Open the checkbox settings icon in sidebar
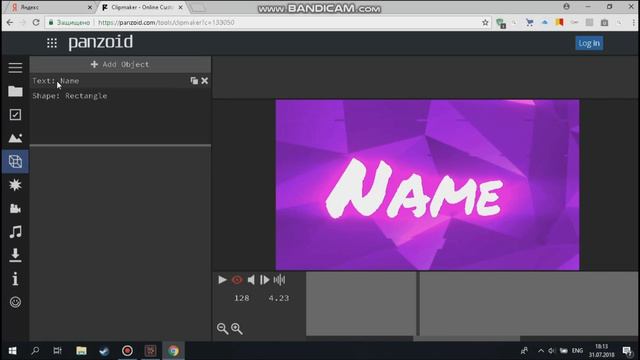The height and width of the screenshot is (360, 640). point(15,115)
